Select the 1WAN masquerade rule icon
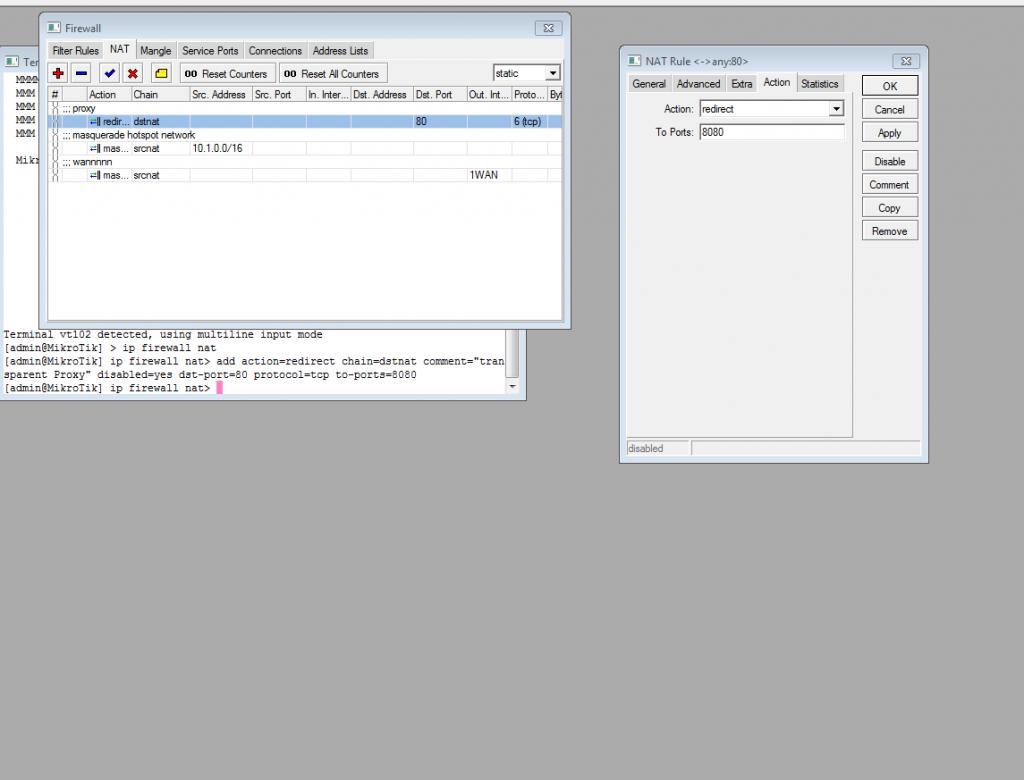The height and width of the screenshot is (780, 1024). (x=95, y=175)
